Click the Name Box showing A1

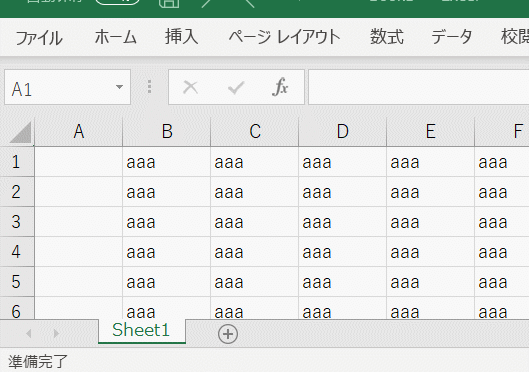[x=67, y=87]
